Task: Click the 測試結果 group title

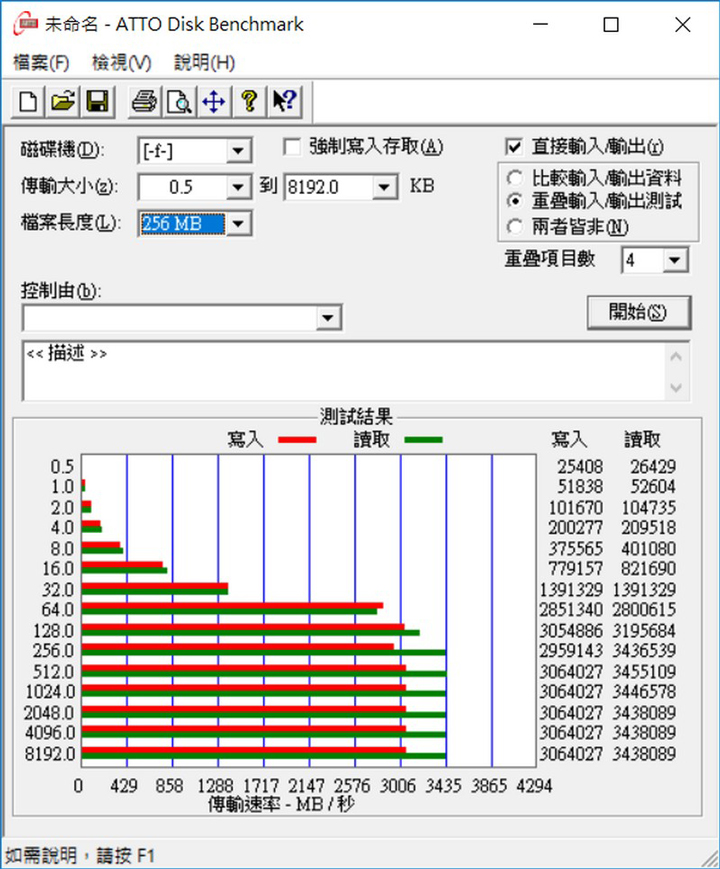Action: [x=355, y=417]
